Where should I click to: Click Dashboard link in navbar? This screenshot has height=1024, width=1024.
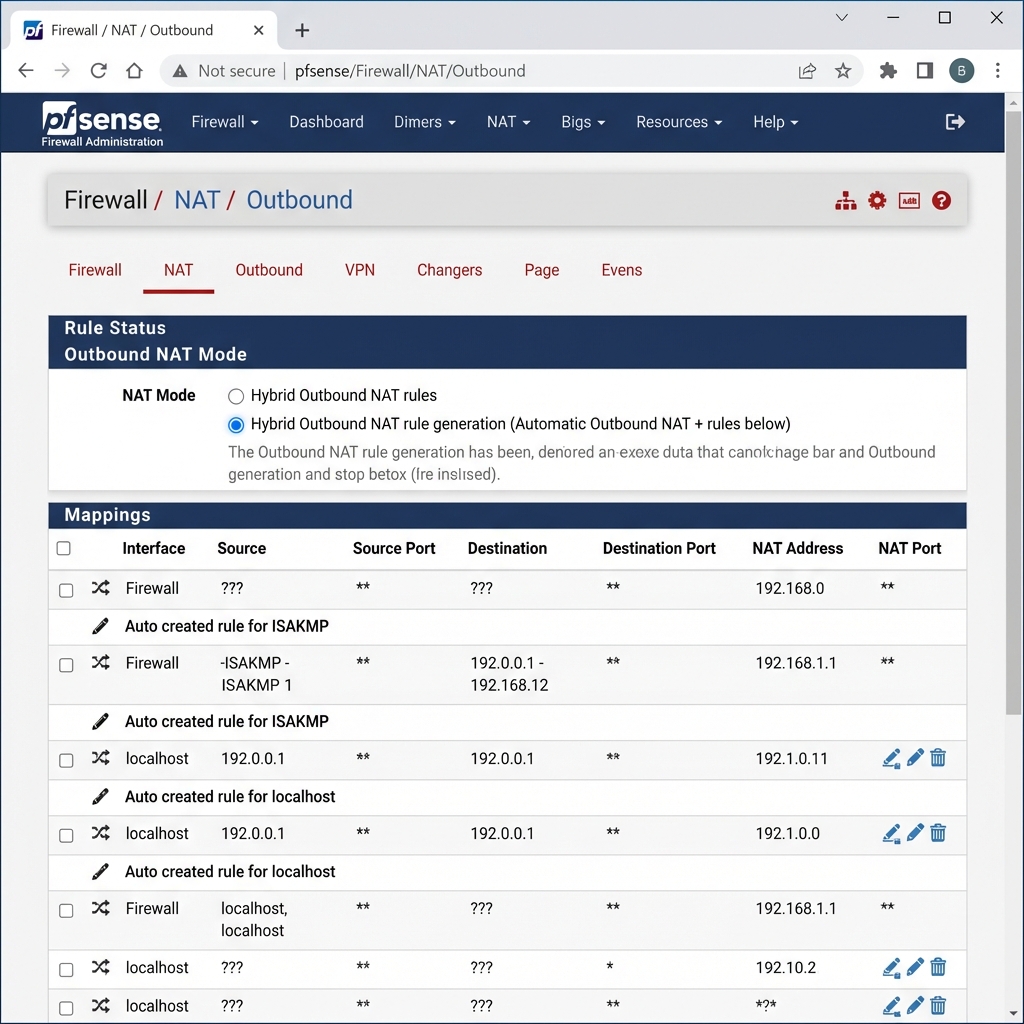click(326, 122)
